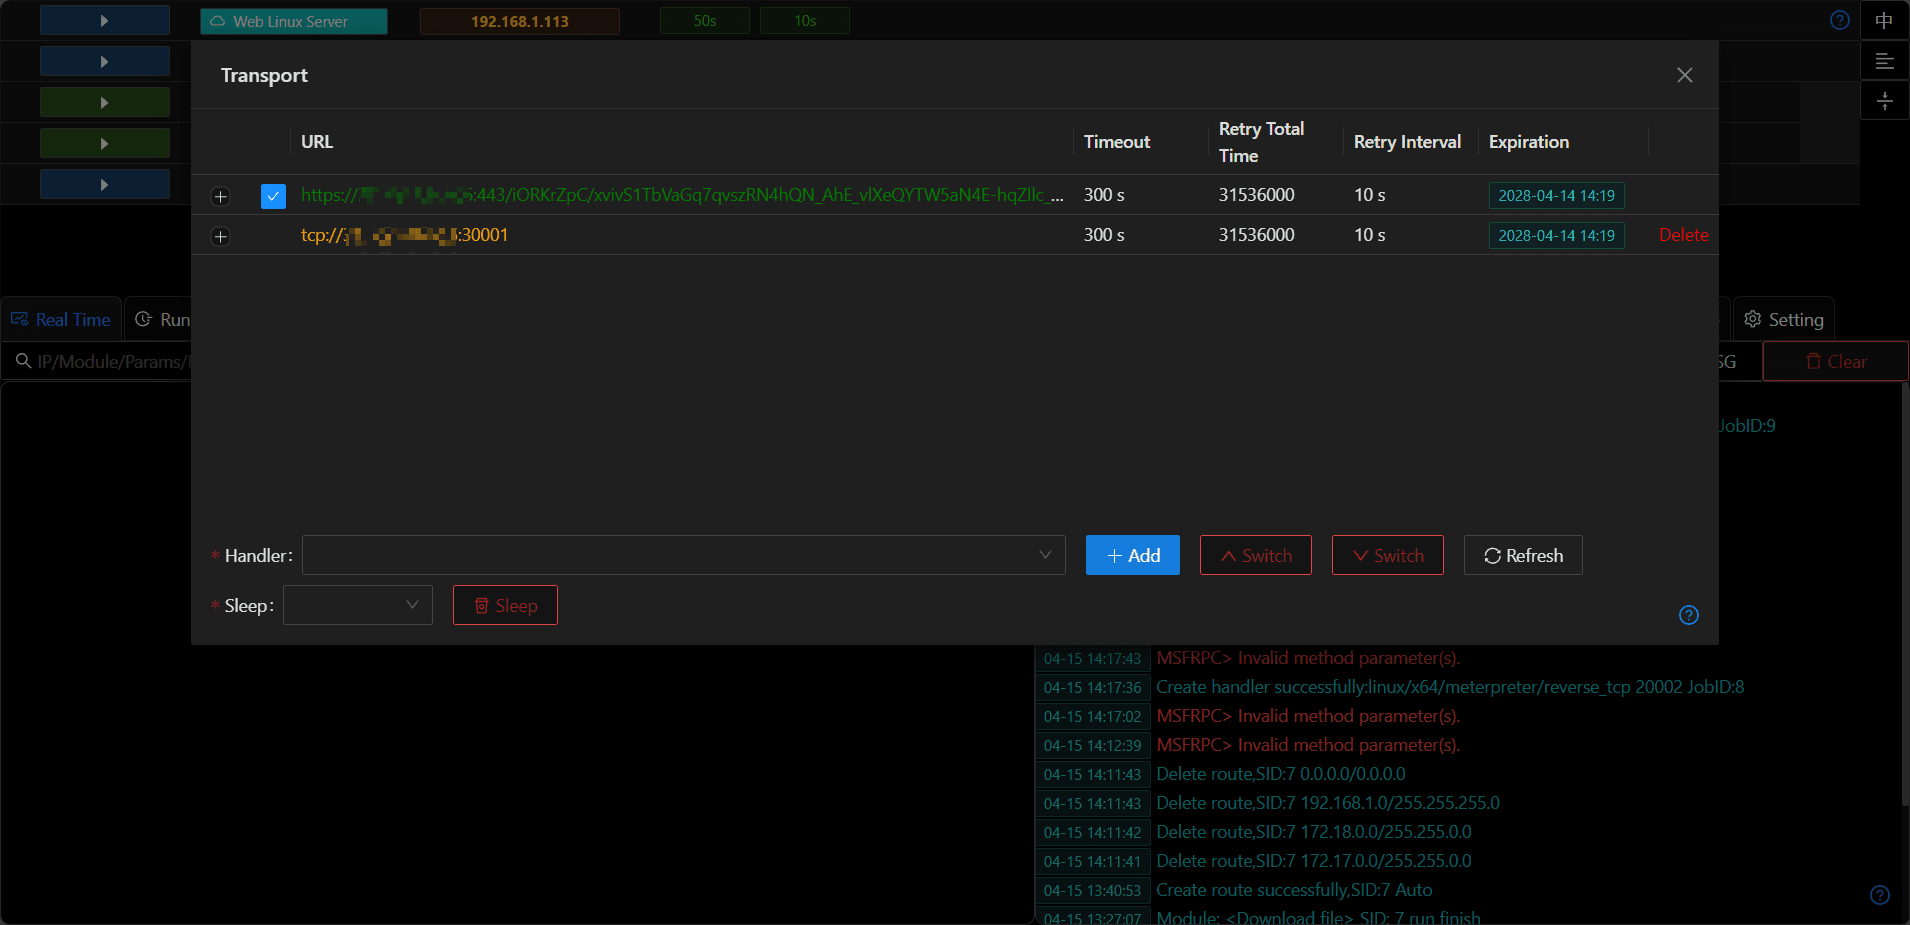This screenshot has width=1910, height=925.
Task: Click the help icon in the top bar
Action: pyautogui.click(x=1840, y=20)
